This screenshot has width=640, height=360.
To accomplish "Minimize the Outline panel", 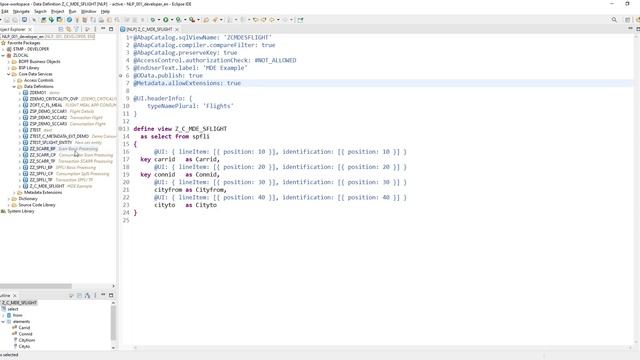I will tap(103, 295).
